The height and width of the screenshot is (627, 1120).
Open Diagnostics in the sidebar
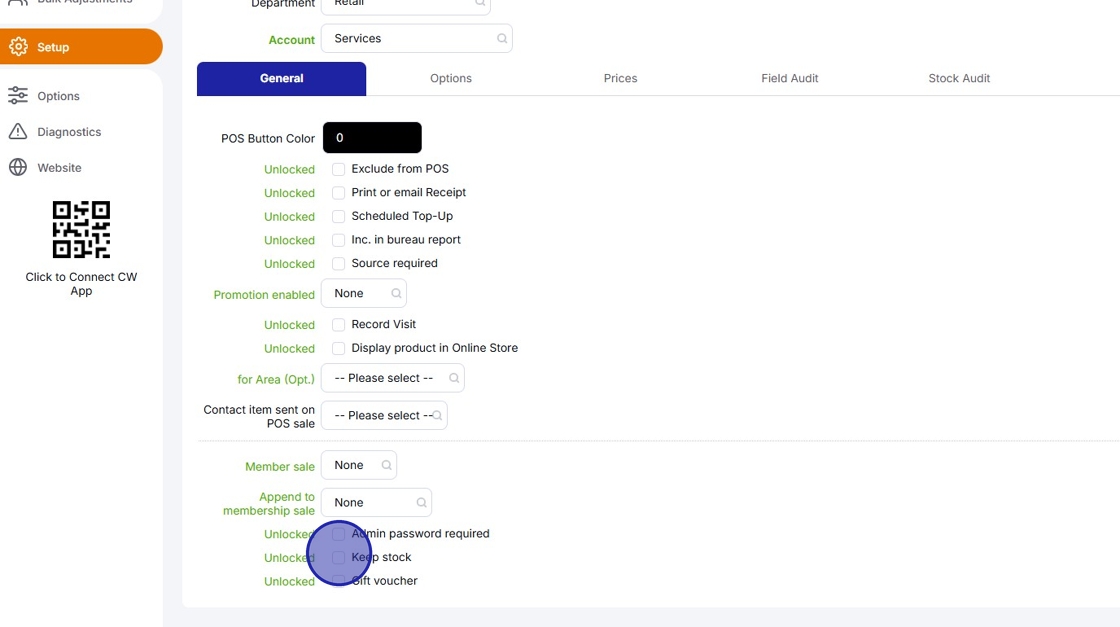69,131
